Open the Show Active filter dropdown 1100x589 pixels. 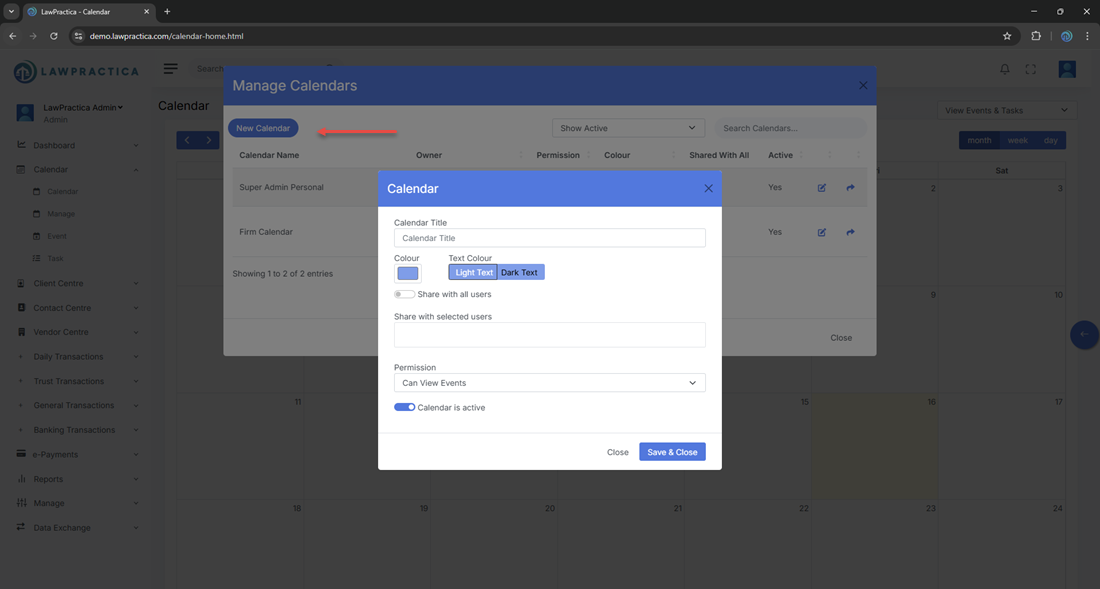(x=628, y=128)
